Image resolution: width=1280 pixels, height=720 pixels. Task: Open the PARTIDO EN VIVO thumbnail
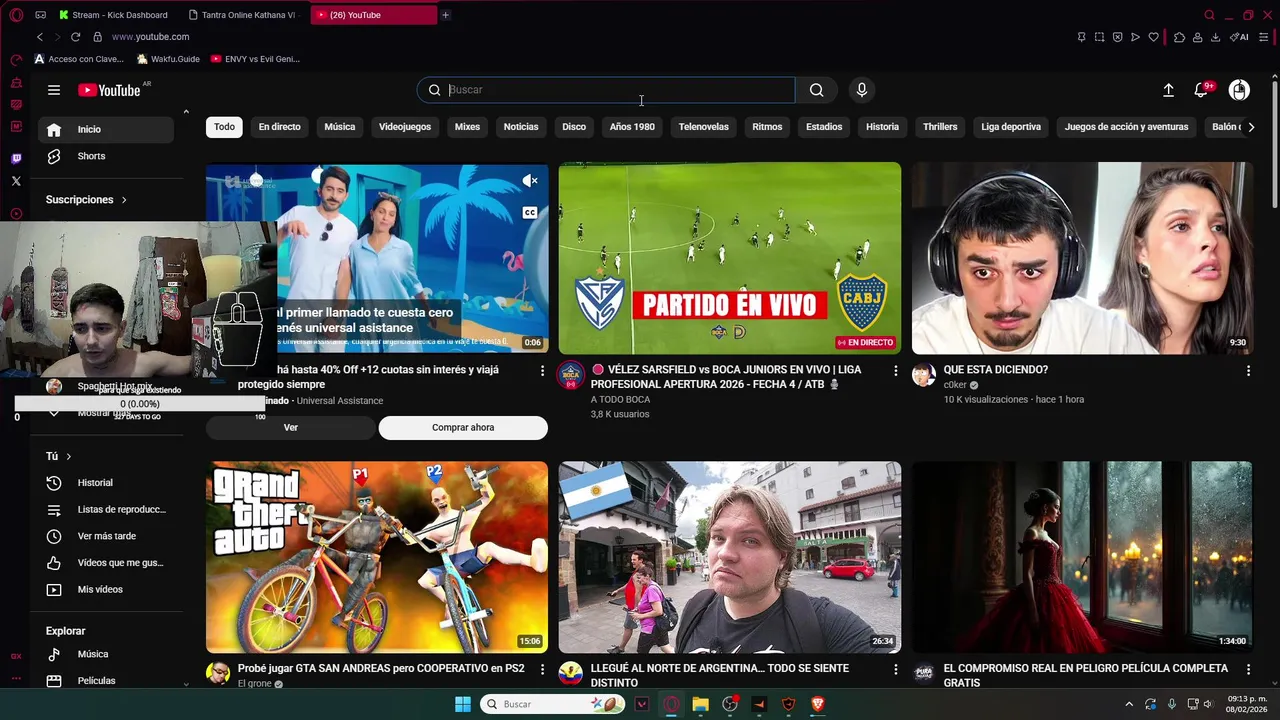tap(729, 258)
